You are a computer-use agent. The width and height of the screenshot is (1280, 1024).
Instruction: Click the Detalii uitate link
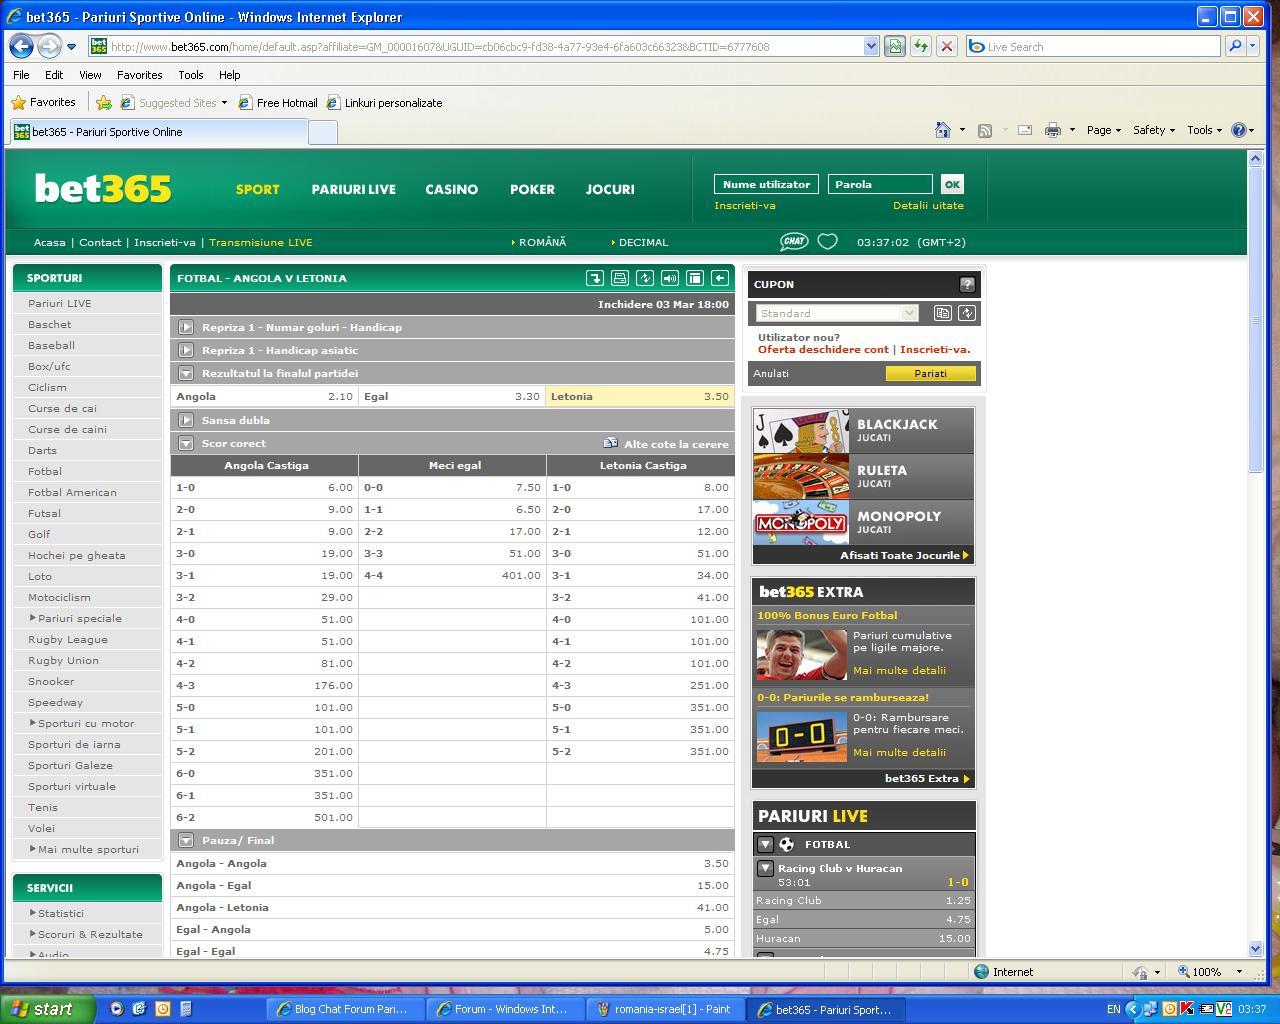click(x=928, y=205)
